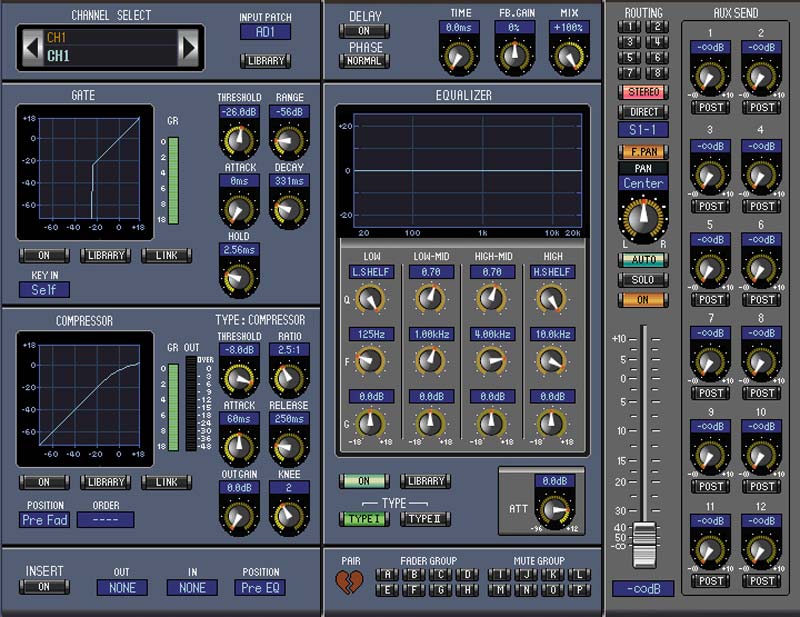800x617 pixels.
Task: Turn off the Equalizer ON button
Action: coord(365,481)
